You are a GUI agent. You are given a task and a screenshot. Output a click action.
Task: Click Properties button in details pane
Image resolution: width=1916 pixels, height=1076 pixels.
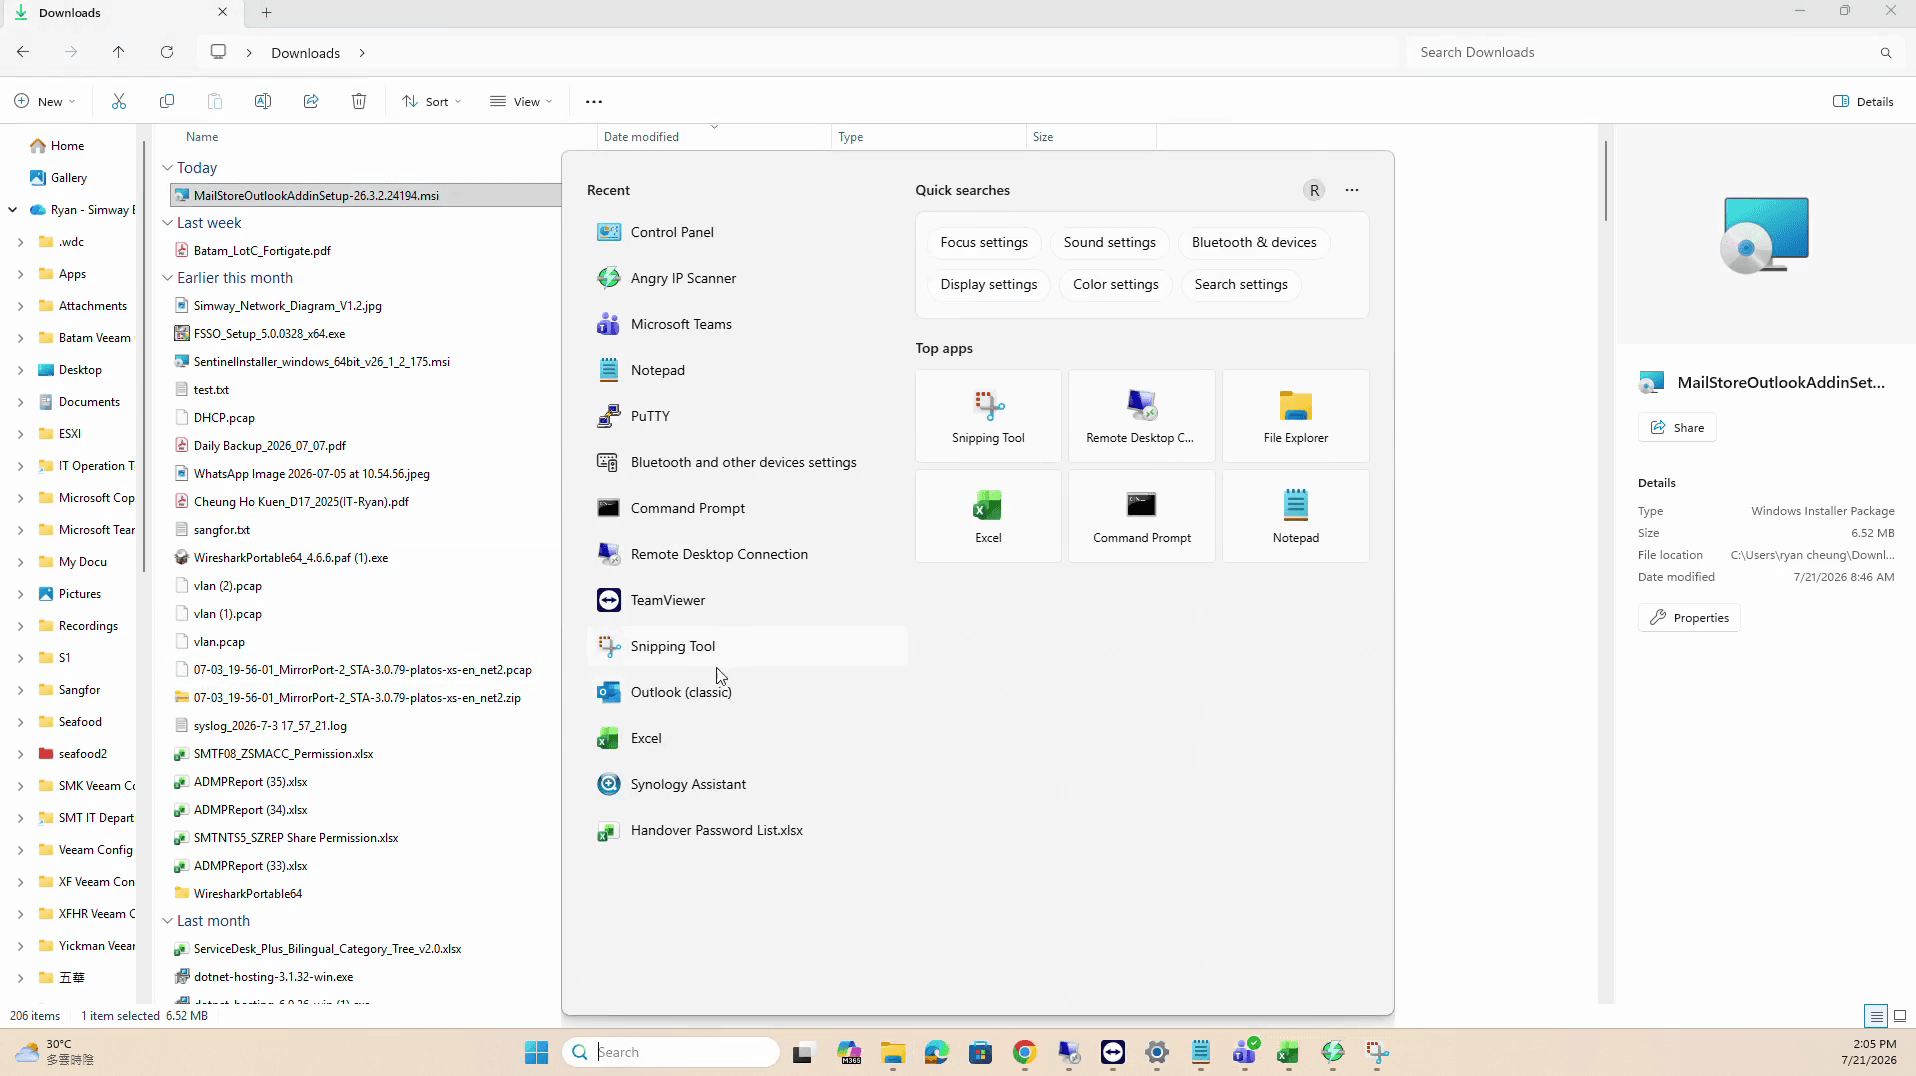[x=1689, y=618]
